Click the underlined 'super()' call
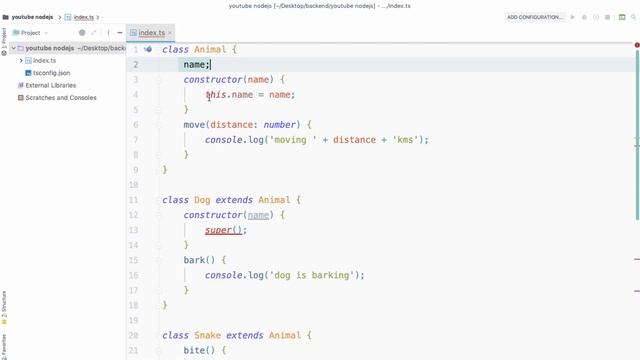The height and width of the screenshot is (360, 640). 223,230
